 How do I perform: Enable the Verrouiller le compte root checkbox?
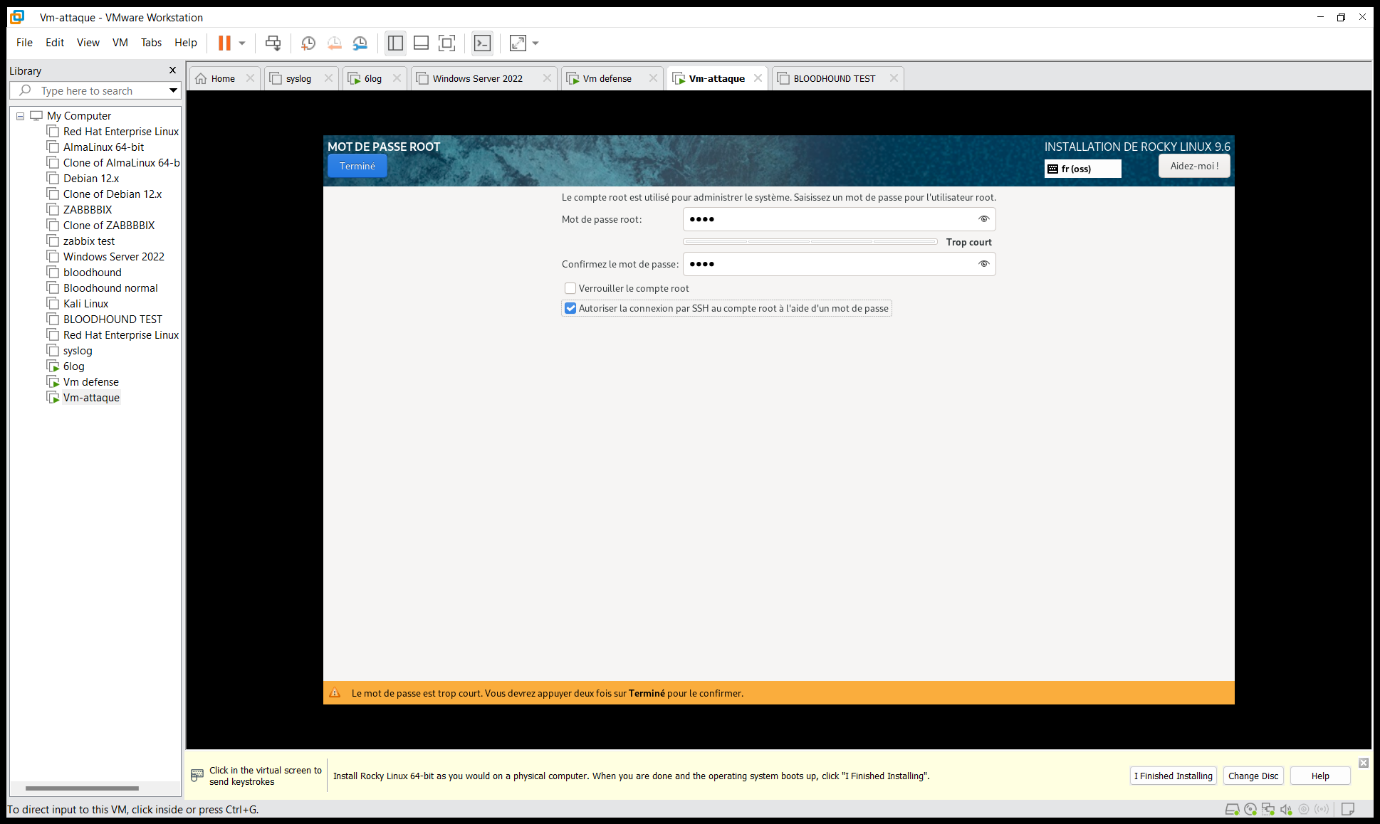pyautogui.click(x=570, y=288)
